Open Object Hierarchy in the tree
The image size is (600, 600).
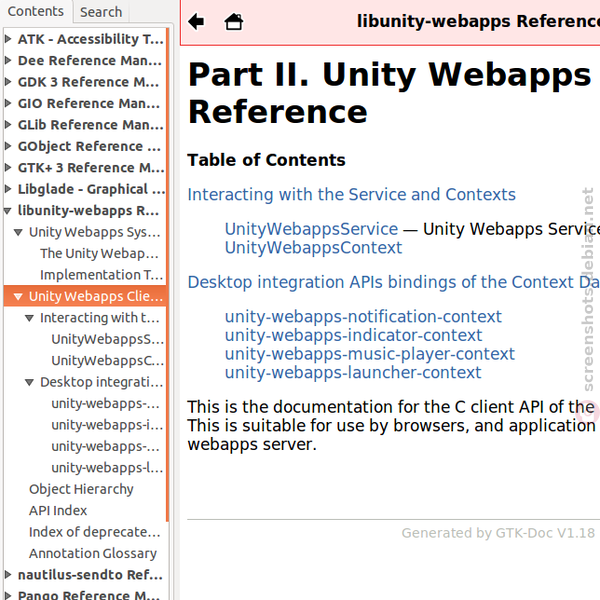(x=81, y=489)
